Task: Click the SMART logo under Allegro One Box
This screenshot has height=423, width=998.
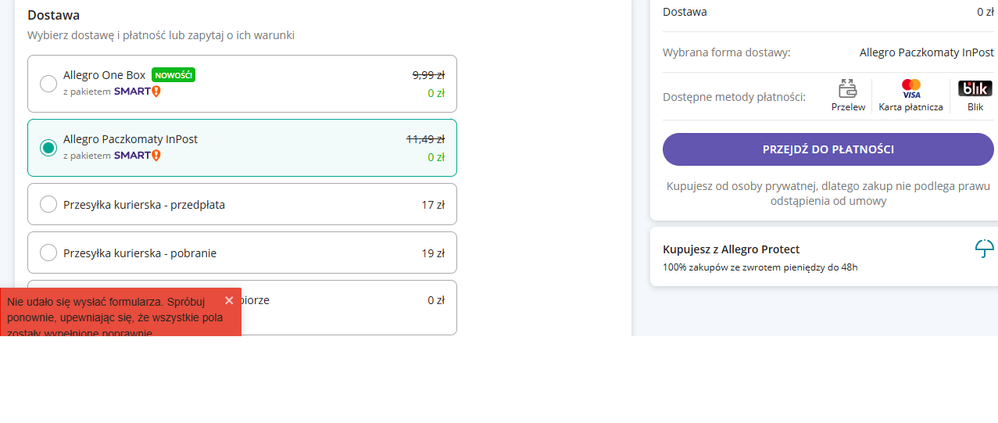Action: coord(137,92)
